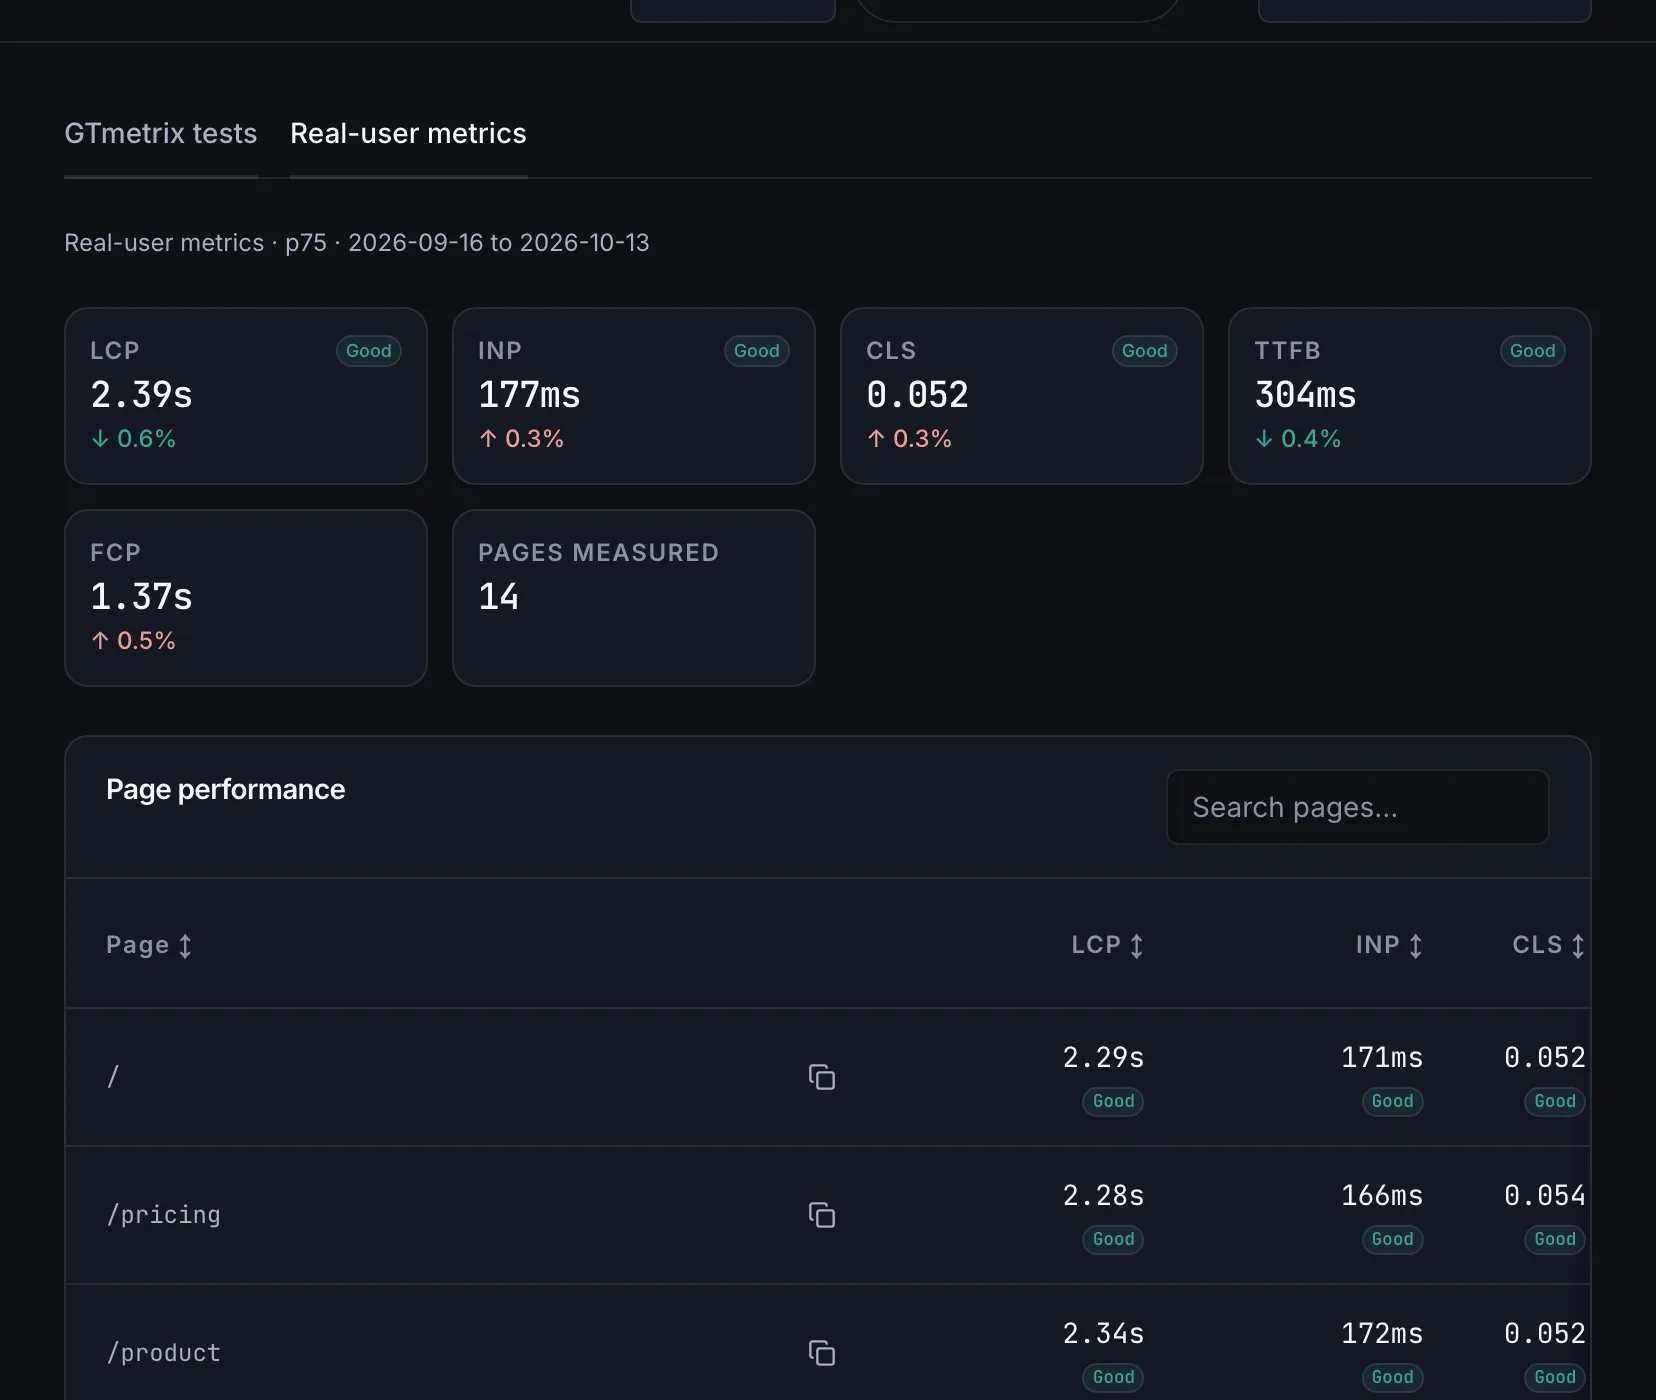This screenshot has height=1400, width=1656.
Task: Copy the /product page path icon
Action: 822,1353
